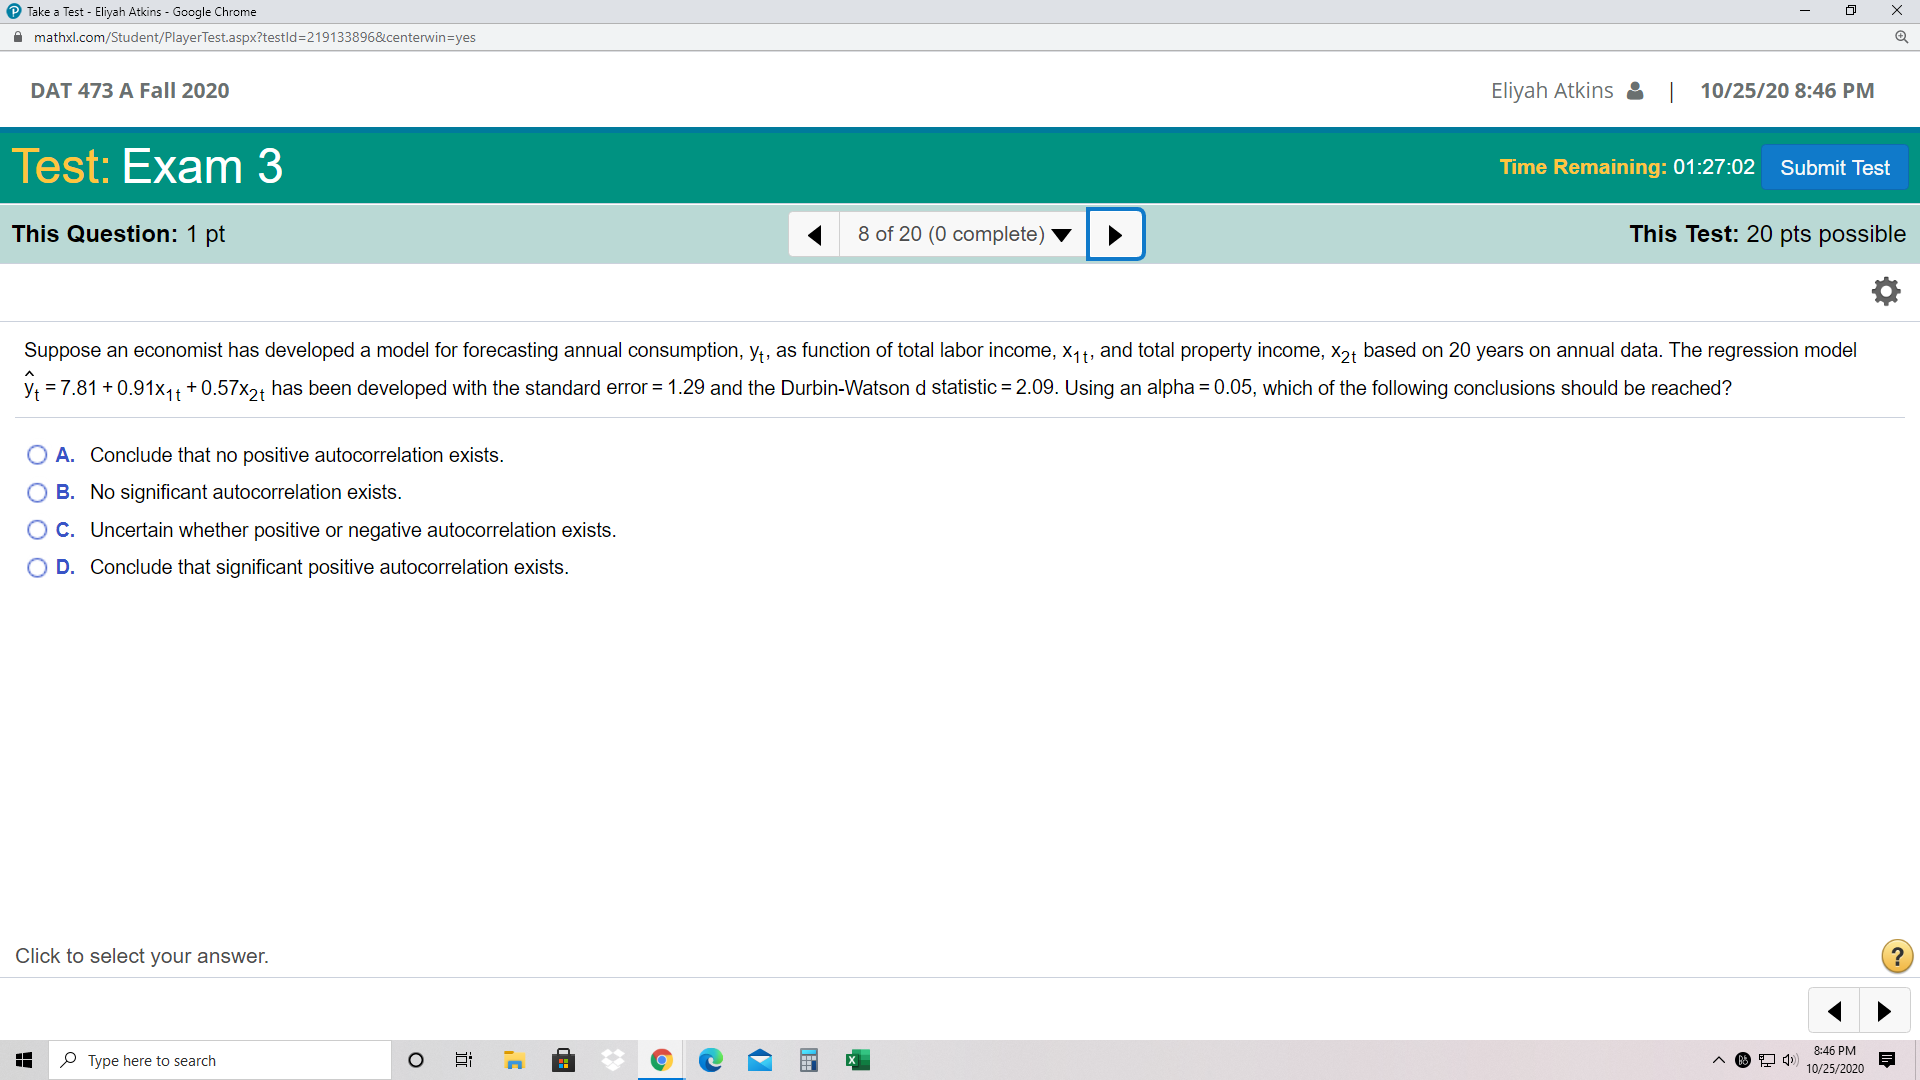Select answer A no positive autocorrelation
Screen dimensions: 1920x1080
(37, 455)
